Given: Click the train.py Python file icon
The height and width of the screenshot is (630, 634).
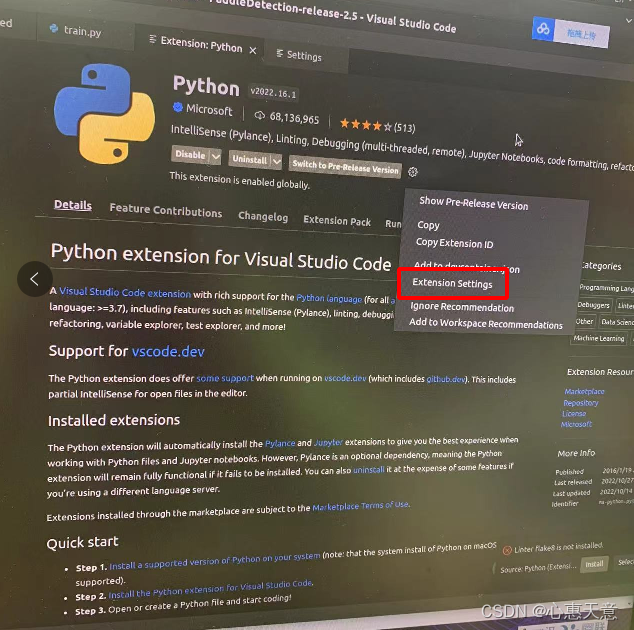Looking at the screenshot, I should (x=53, y=28).
